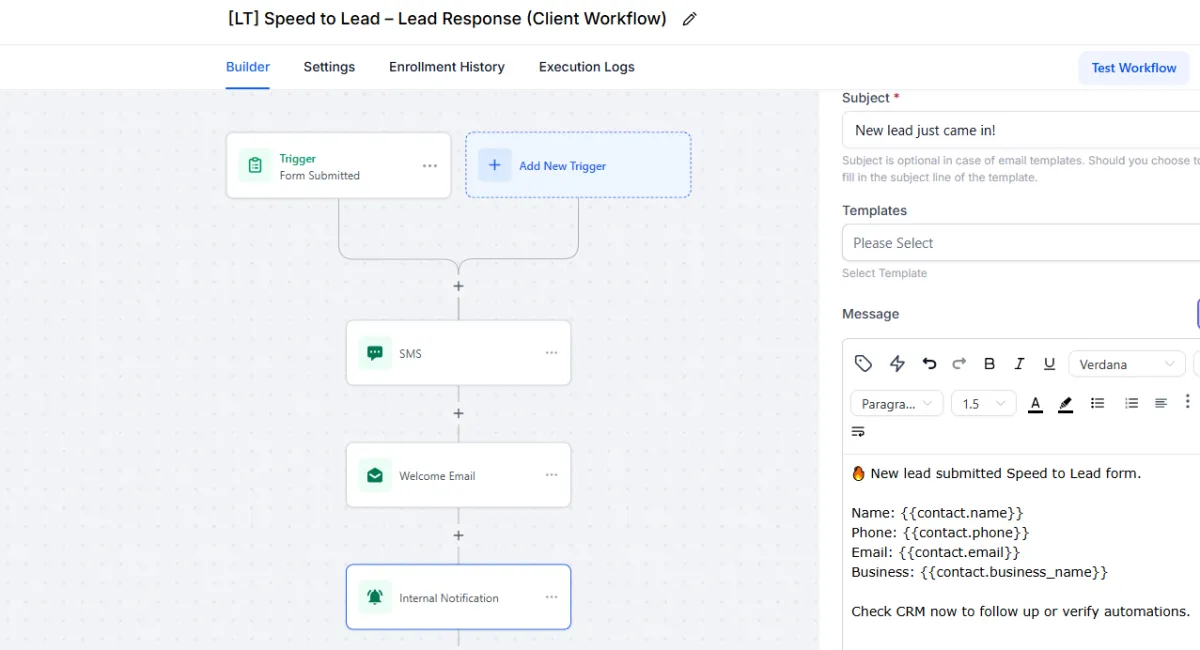Image resolution: width=1200 pixels, height=650 pixels.
Task: Open text alignment options
Action: click(x=1161, y=403)
